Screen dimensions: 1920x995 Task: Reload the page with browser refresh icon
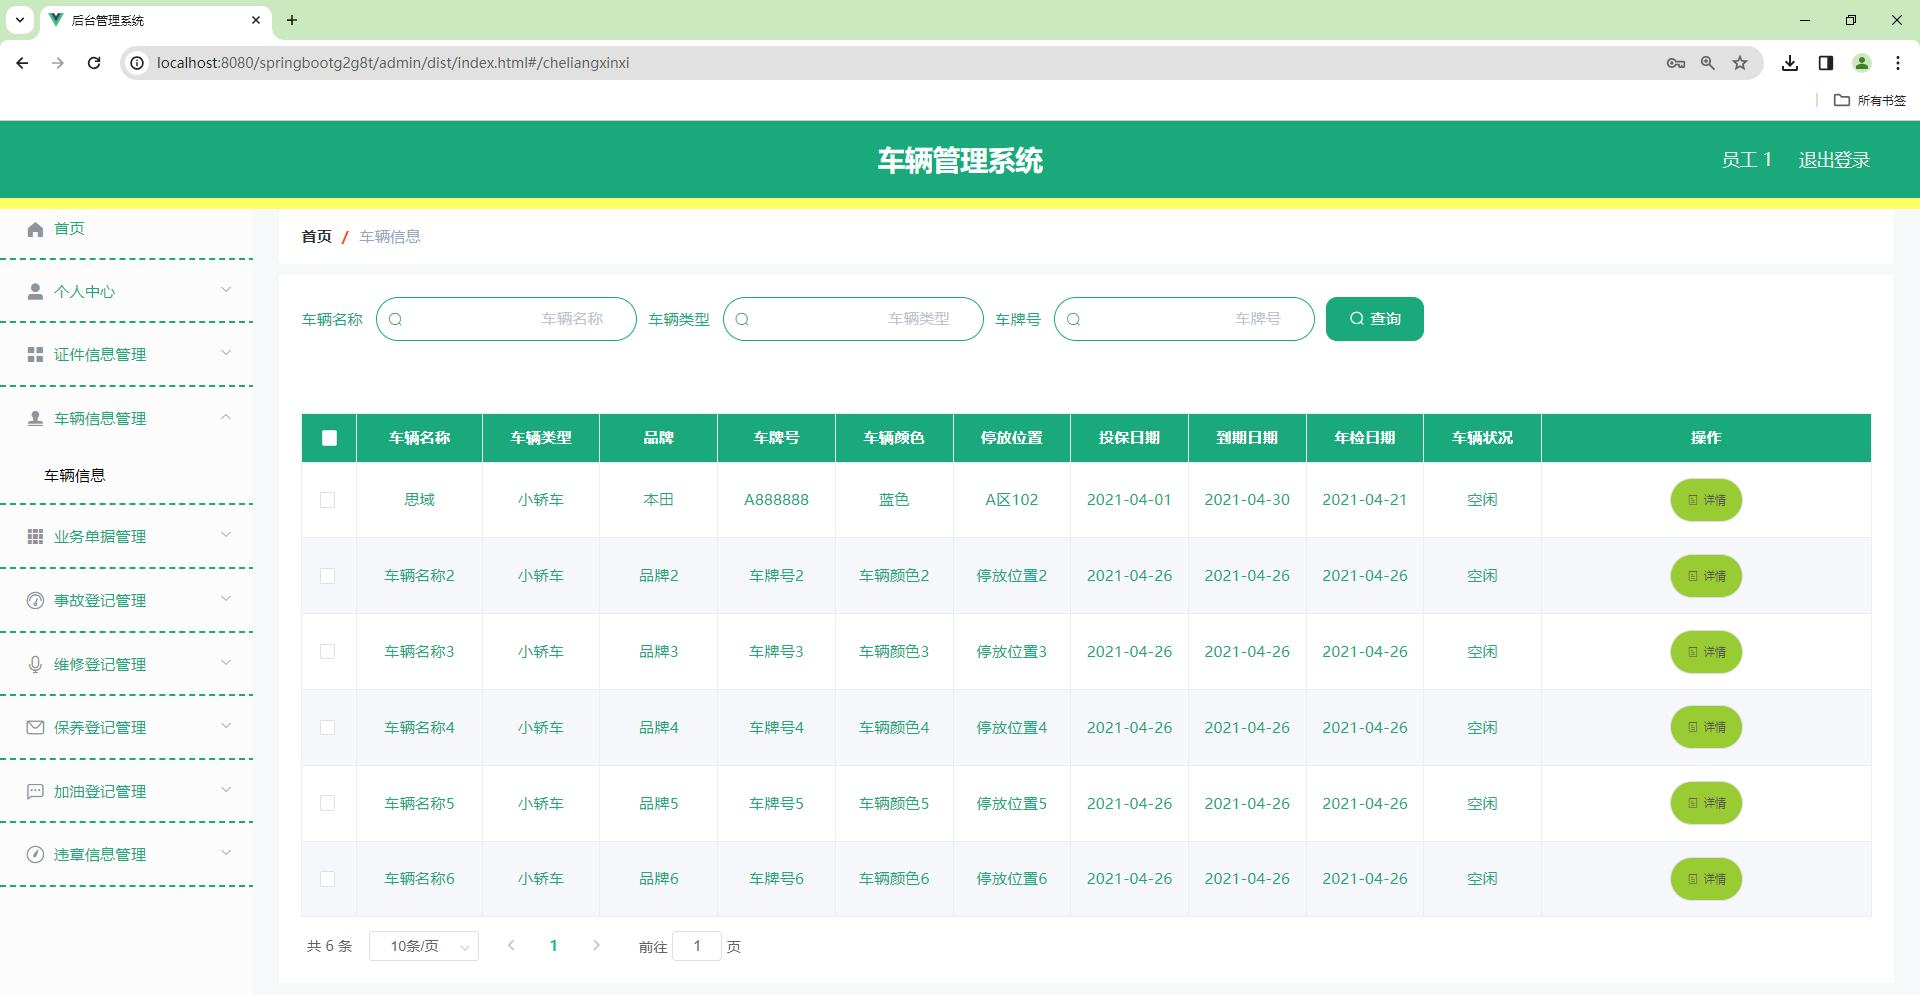94,63
